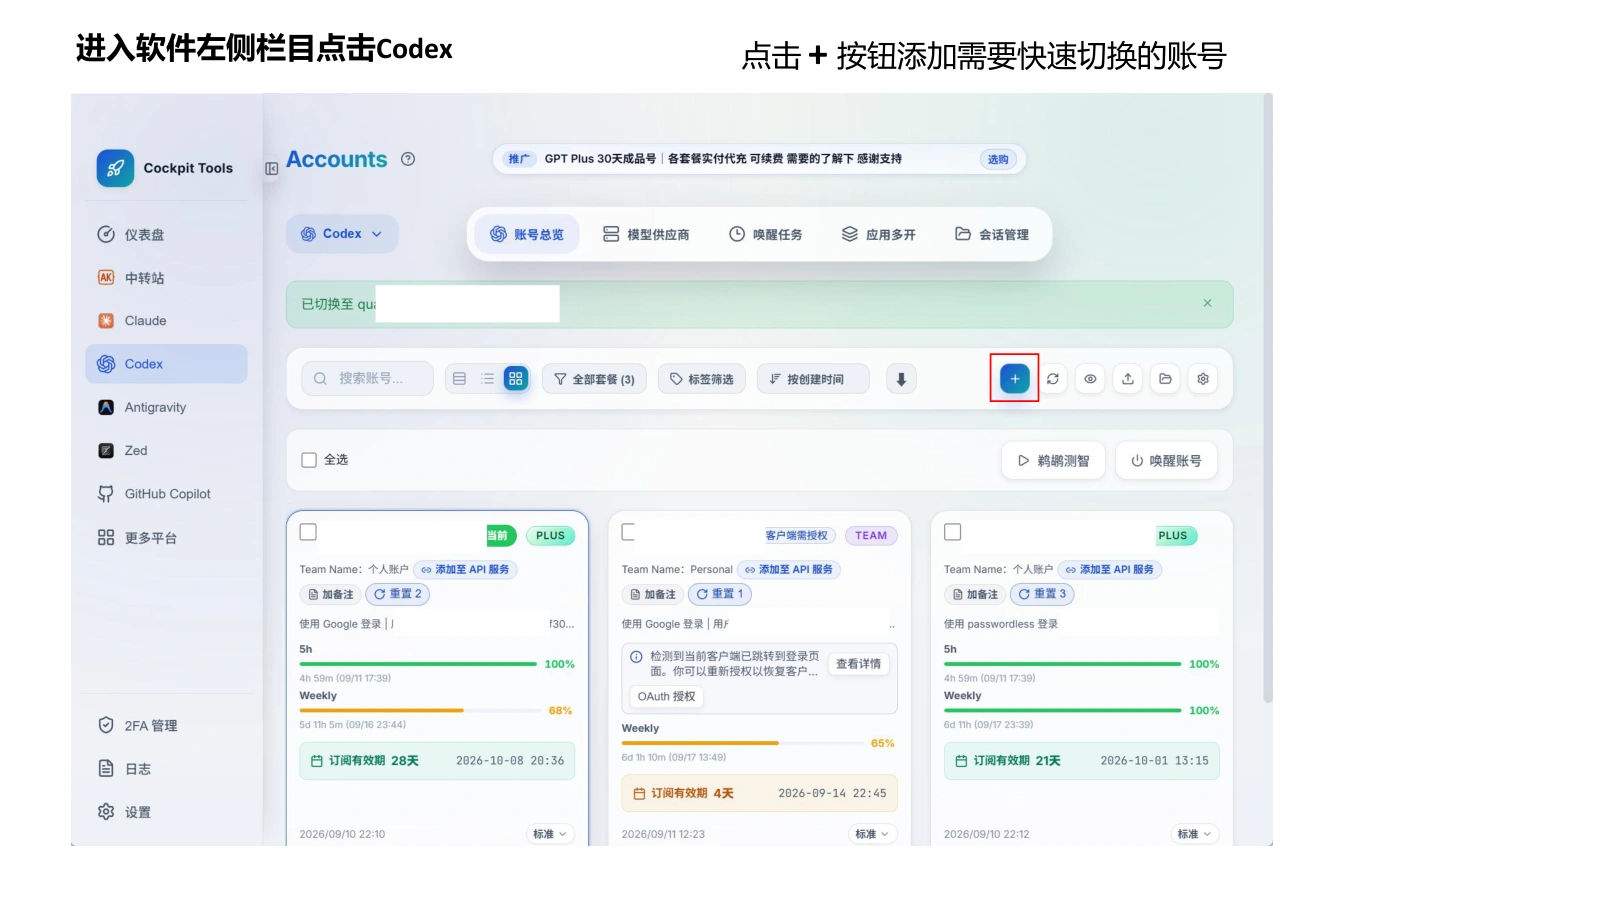This screenshot has width=1600, height=900.
Task: Open the 日志 logs page
Action: (166, 769)
